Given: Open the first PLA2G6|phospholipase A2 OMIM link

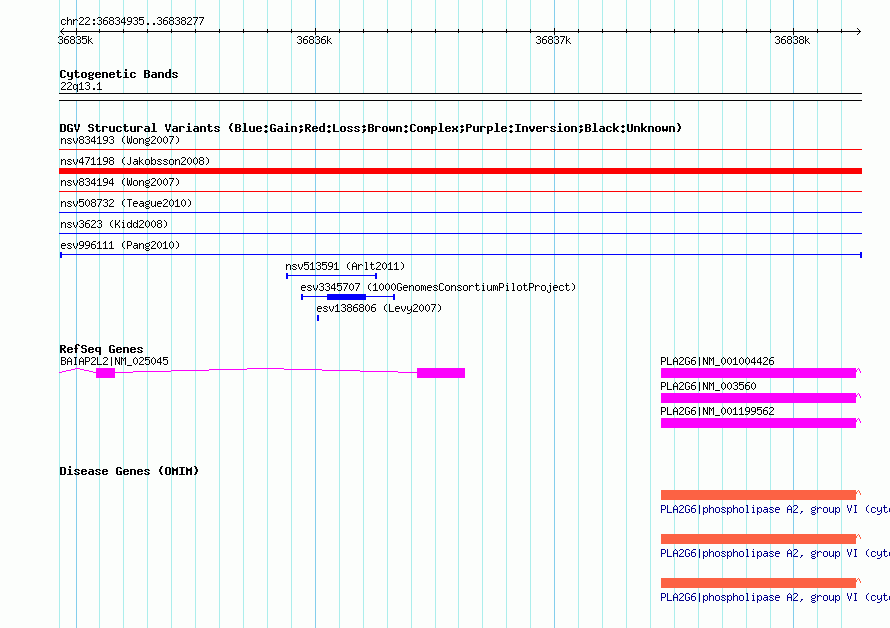Looking at the screenshot, I should [x=775, y=509].
